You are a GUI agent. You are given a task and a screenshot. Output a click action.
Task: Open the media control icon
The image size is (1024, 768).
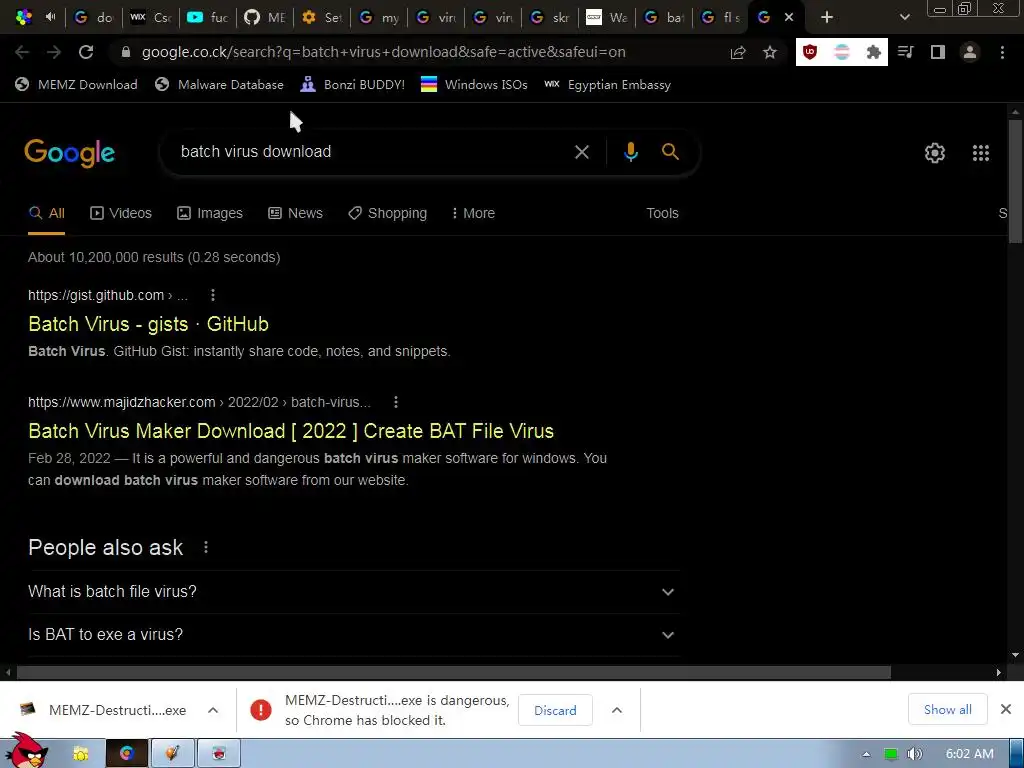(x=905, y=52)
